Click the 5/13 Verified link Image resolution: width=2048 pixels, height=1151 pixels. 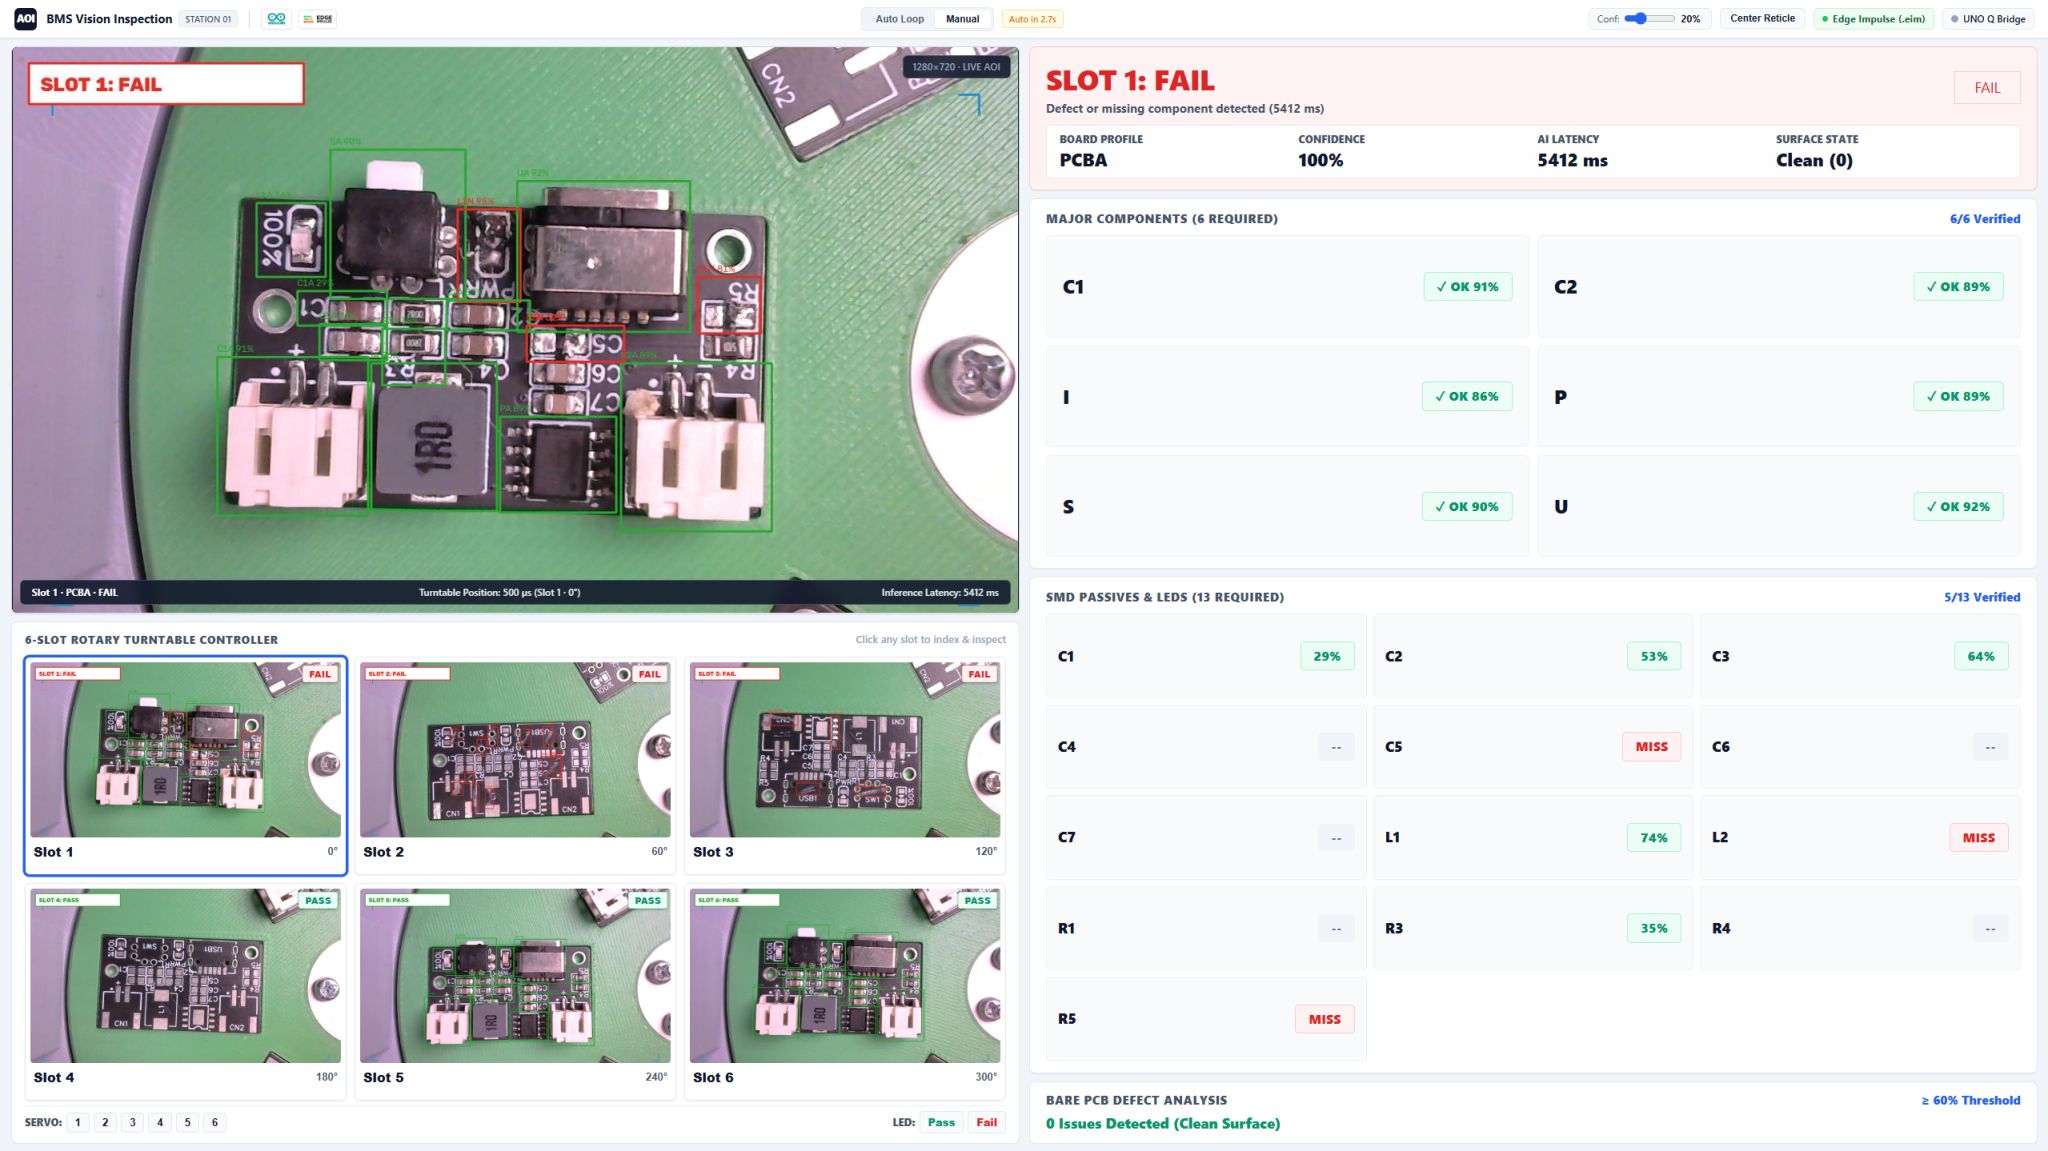click(x=1982, y=597)
